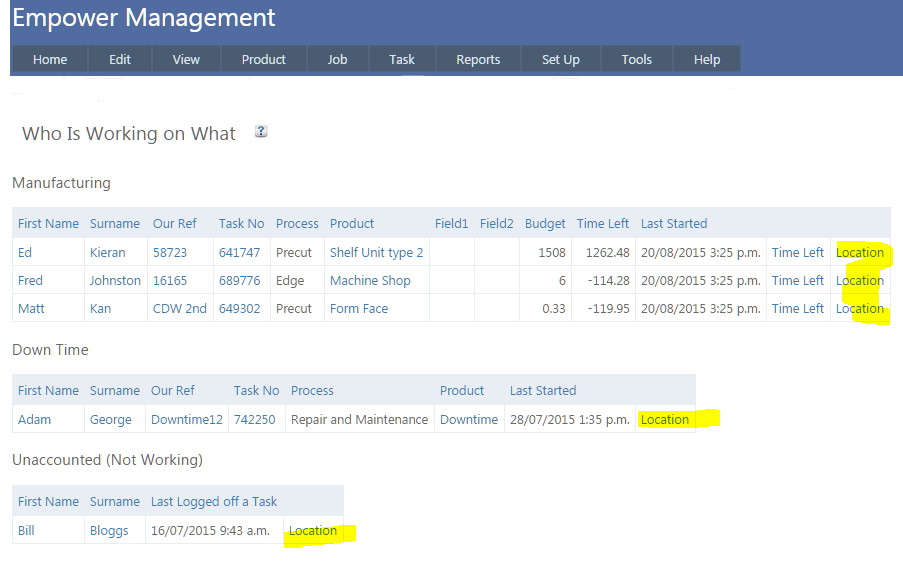Open the Tools menu

pyautogui.click(x=637, y=59)
